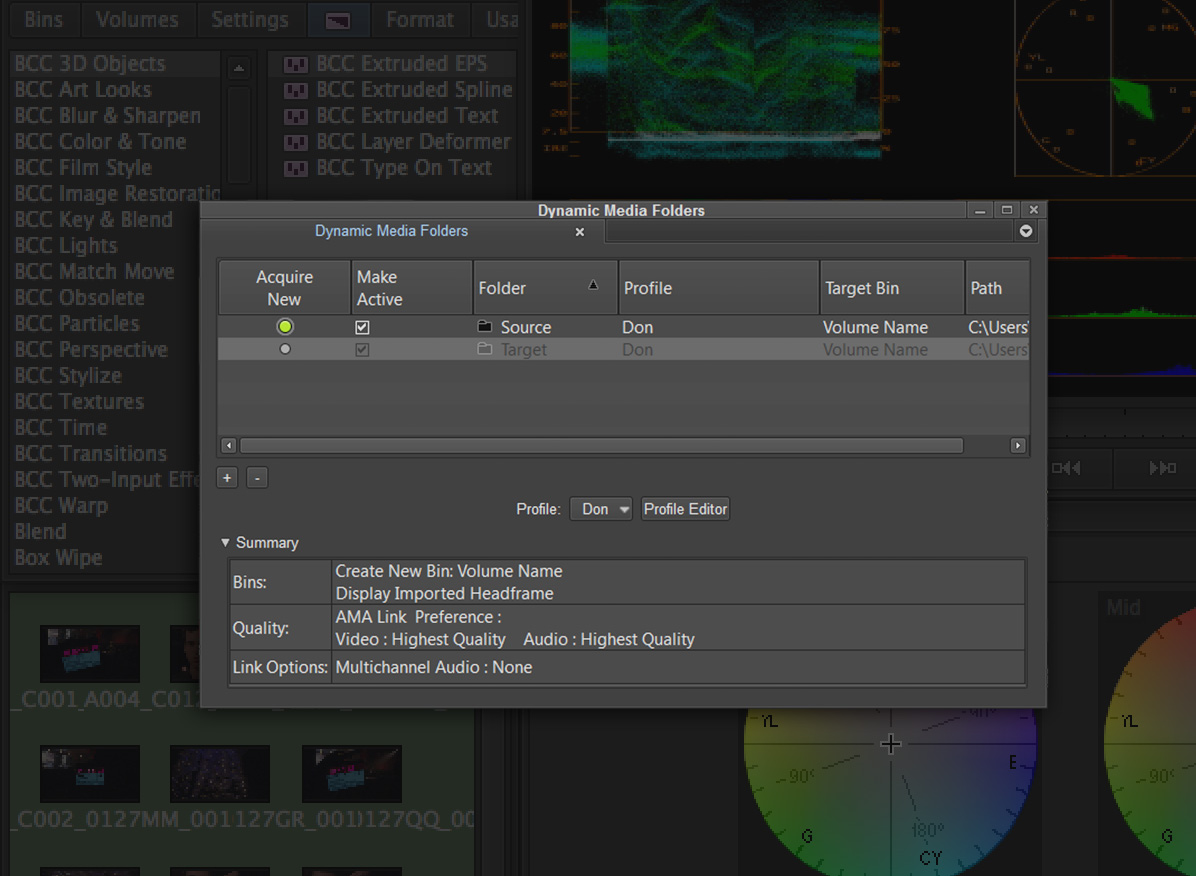This screenshot has height=876, width=1196.
Task: Select the C002_0127MM clip thumbnail in the bin
Action: [90, 774]
